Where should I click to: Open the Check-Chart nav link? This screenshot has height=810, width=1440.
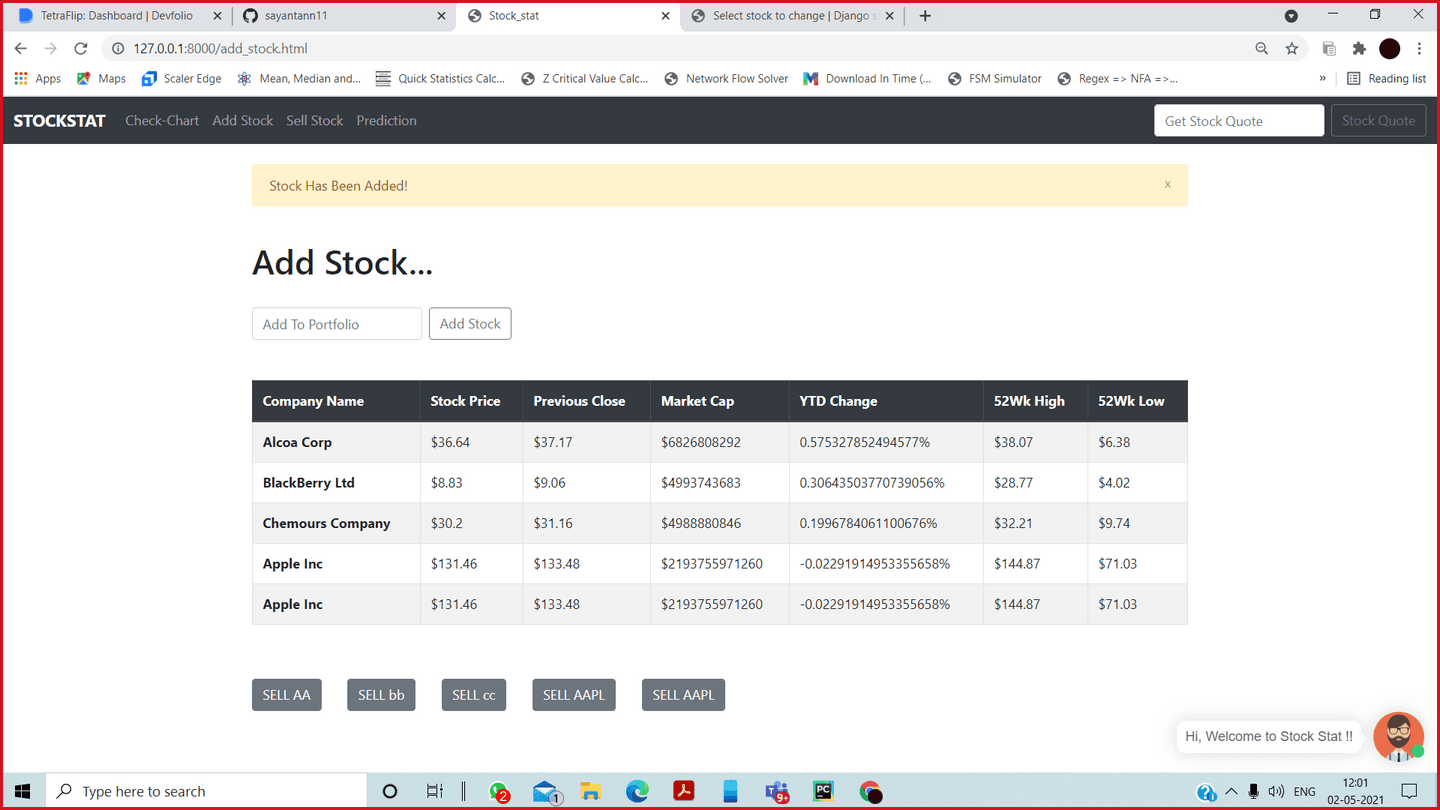coord(162,121)
